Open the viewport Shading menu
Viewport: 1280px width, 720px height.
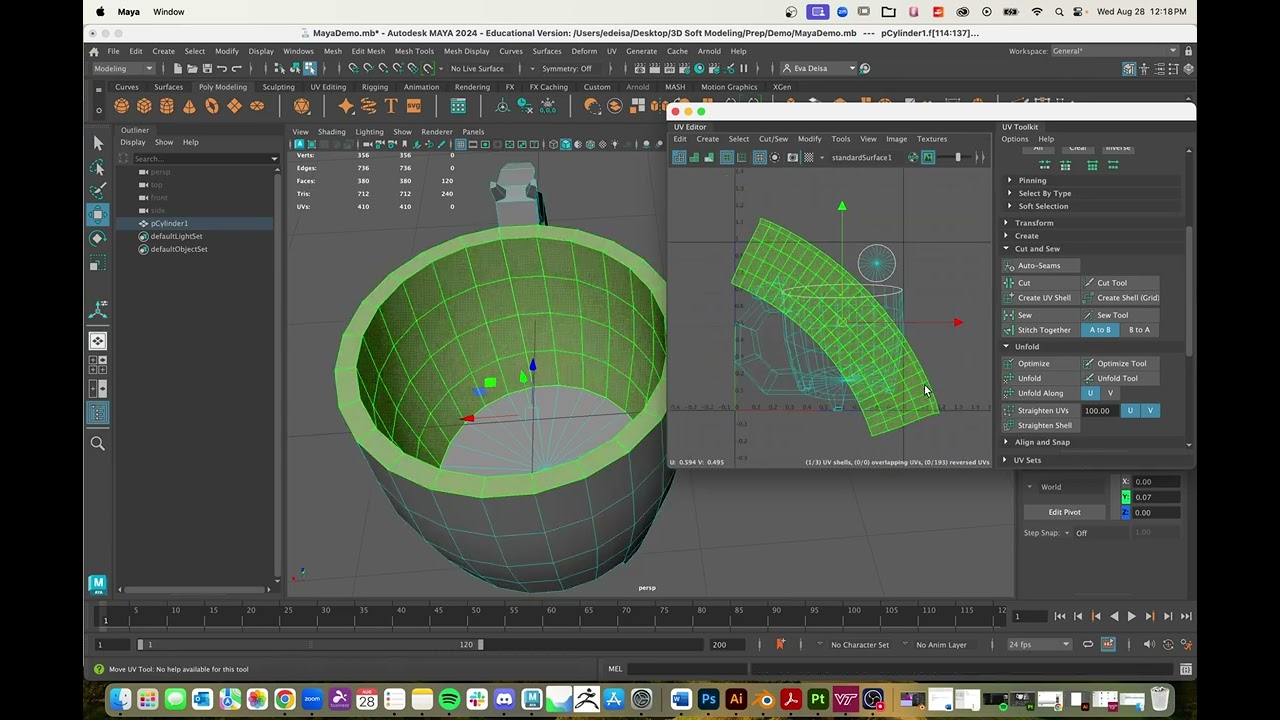click(x=331, y=132)
